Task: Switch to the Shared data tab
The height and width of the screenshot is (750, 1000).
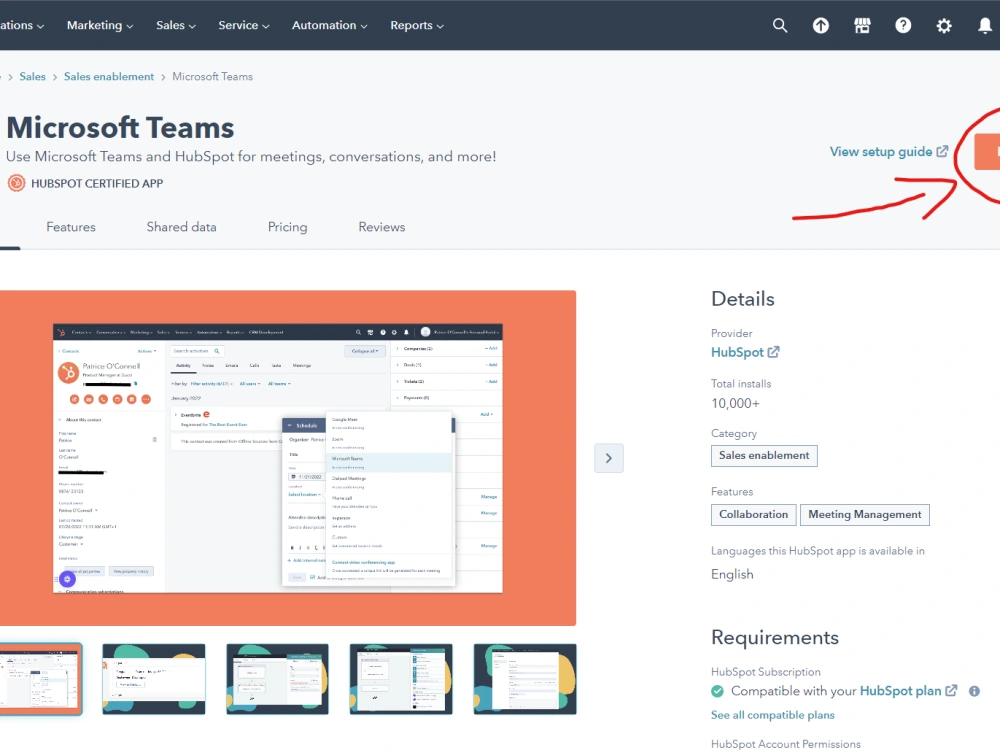Action: pyautogui.click(x=181, y=227)
